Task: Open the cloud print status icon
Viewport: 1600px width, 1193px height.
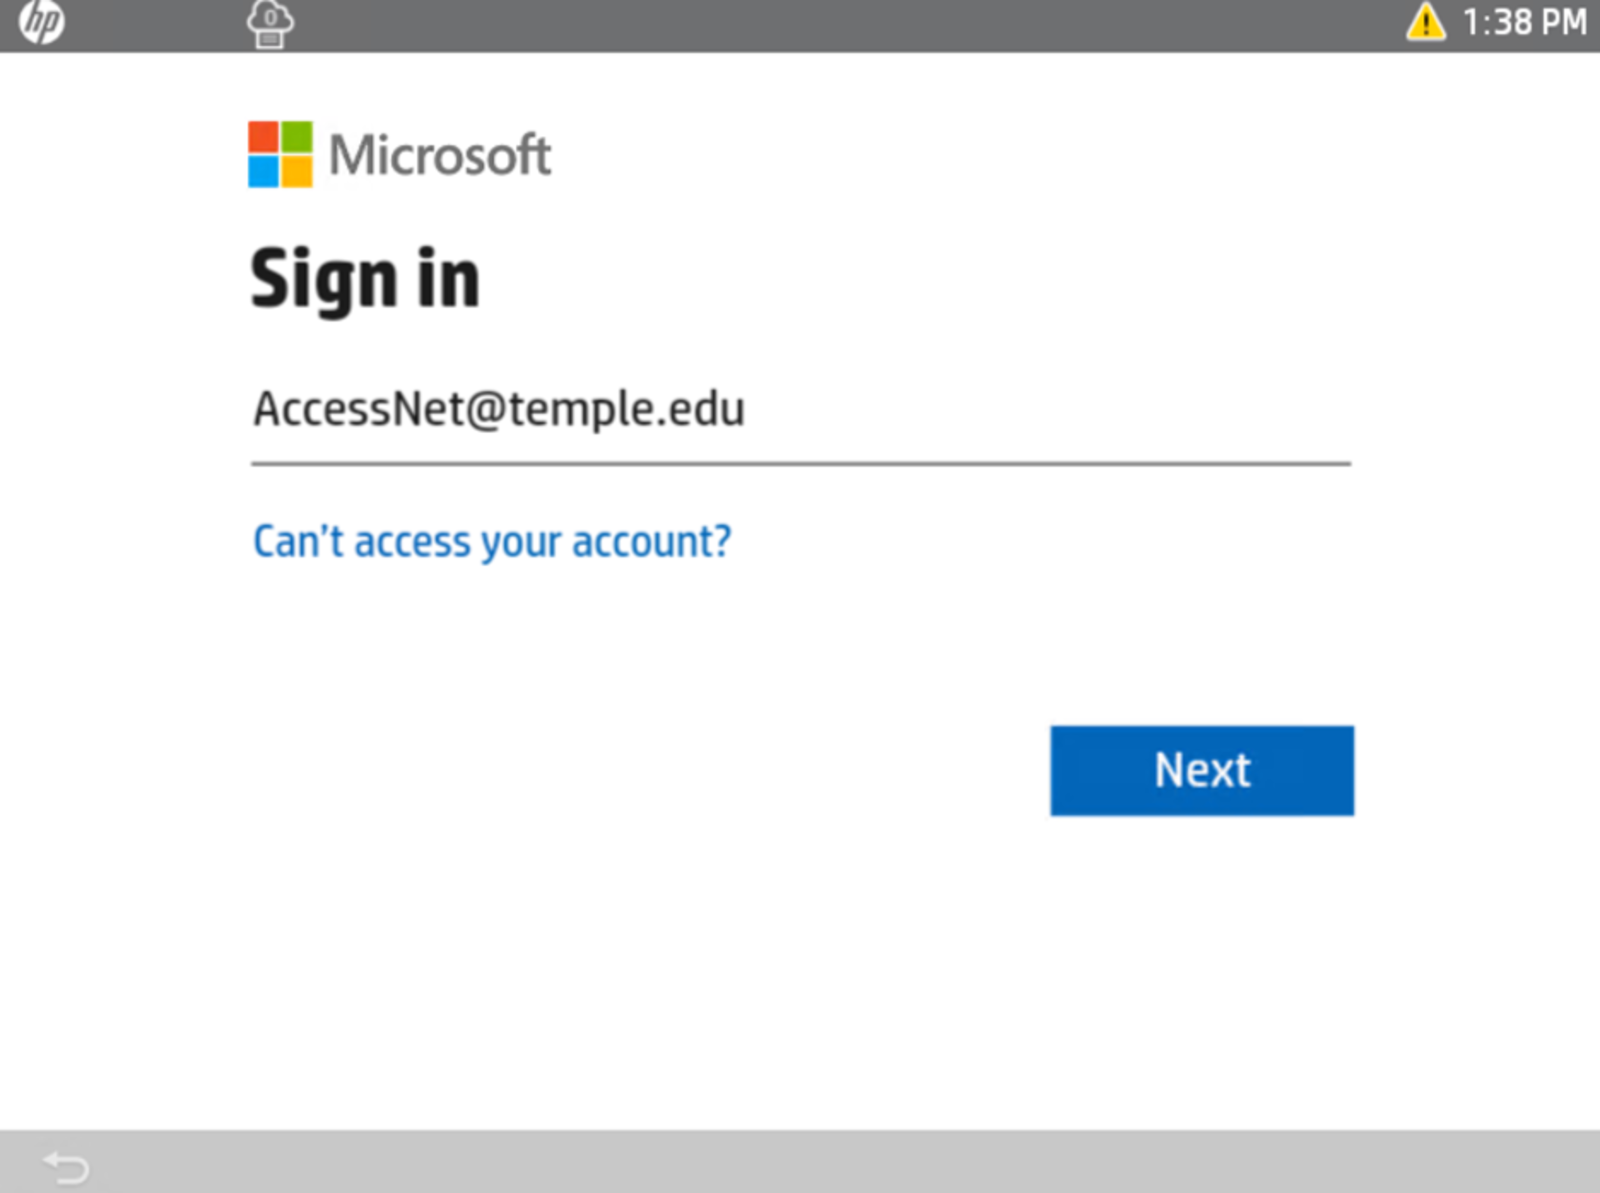Action: click(x=270, y=24)
